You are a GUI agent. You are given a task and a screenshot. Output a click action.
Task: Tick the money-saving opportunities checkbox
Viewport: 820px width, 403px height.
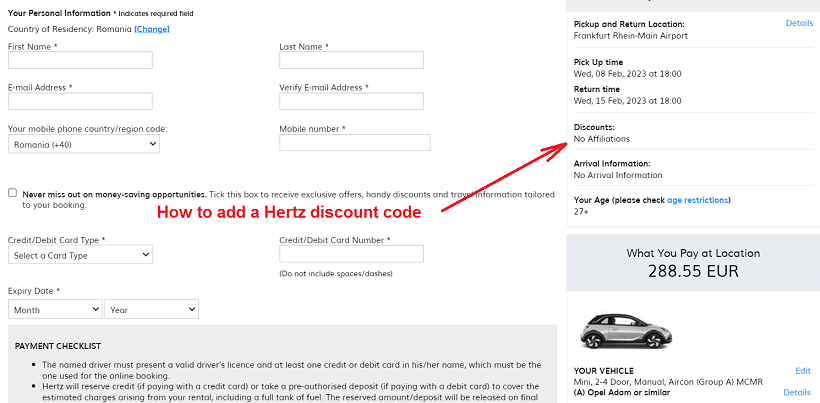tap(13, 193)
